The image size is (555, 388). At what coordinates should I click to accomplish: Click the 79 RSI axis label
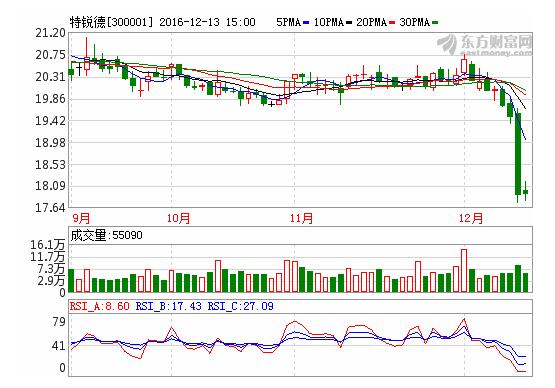click(59, 322)
